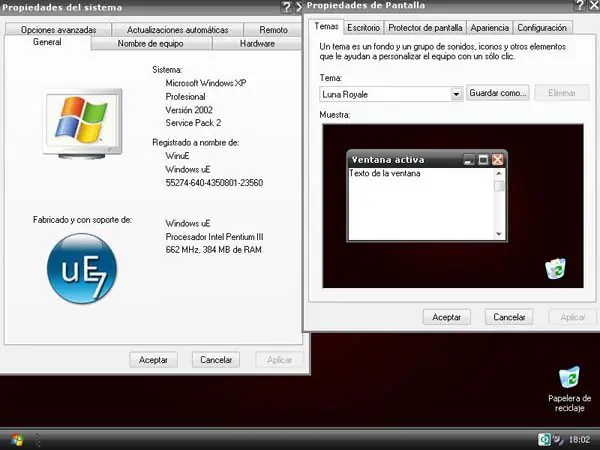
Task: Click Aceptar in Propiedades del sistema
Action: [153, 360]
